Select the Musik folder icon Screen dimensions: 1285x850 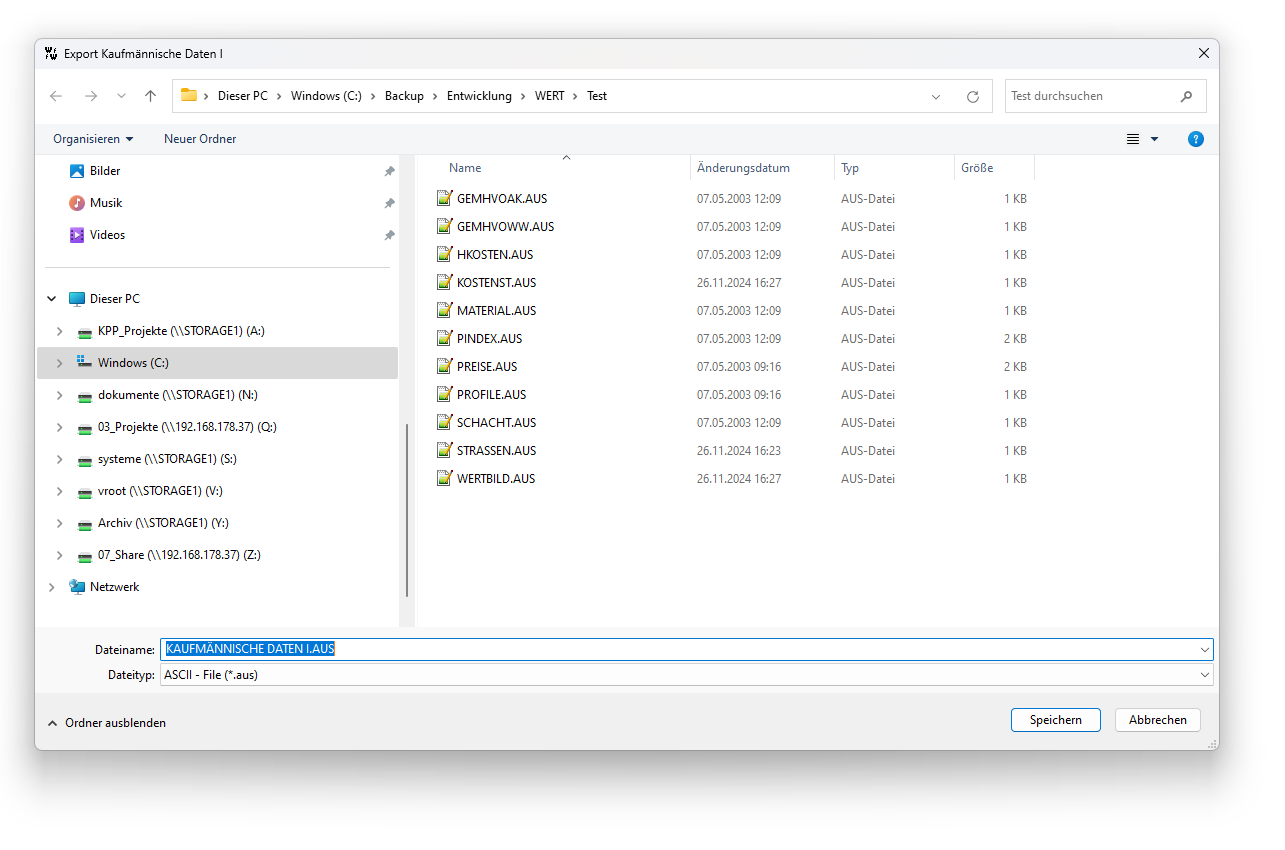[x=77, y=203]
